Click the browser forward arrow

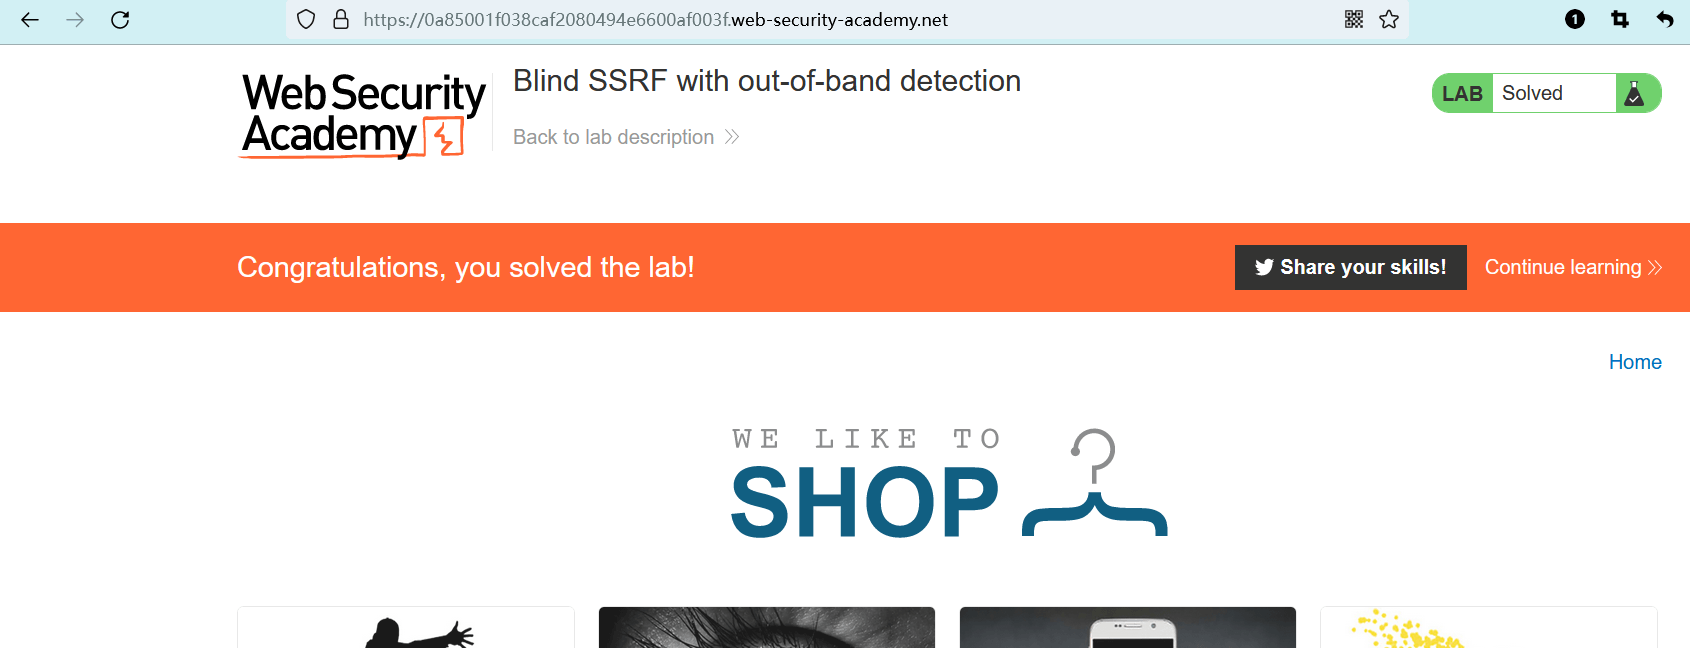75,20
